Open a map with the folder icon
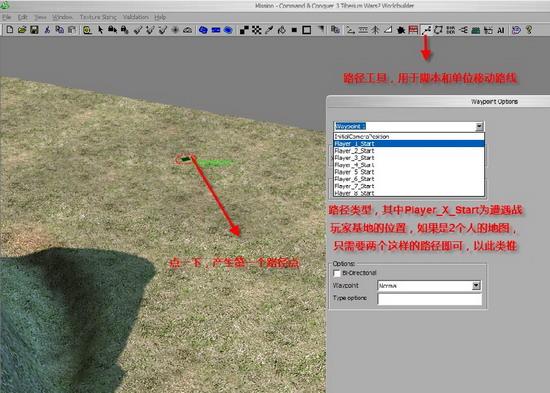The width and height of the screenshot is (550, 393). 22,30
